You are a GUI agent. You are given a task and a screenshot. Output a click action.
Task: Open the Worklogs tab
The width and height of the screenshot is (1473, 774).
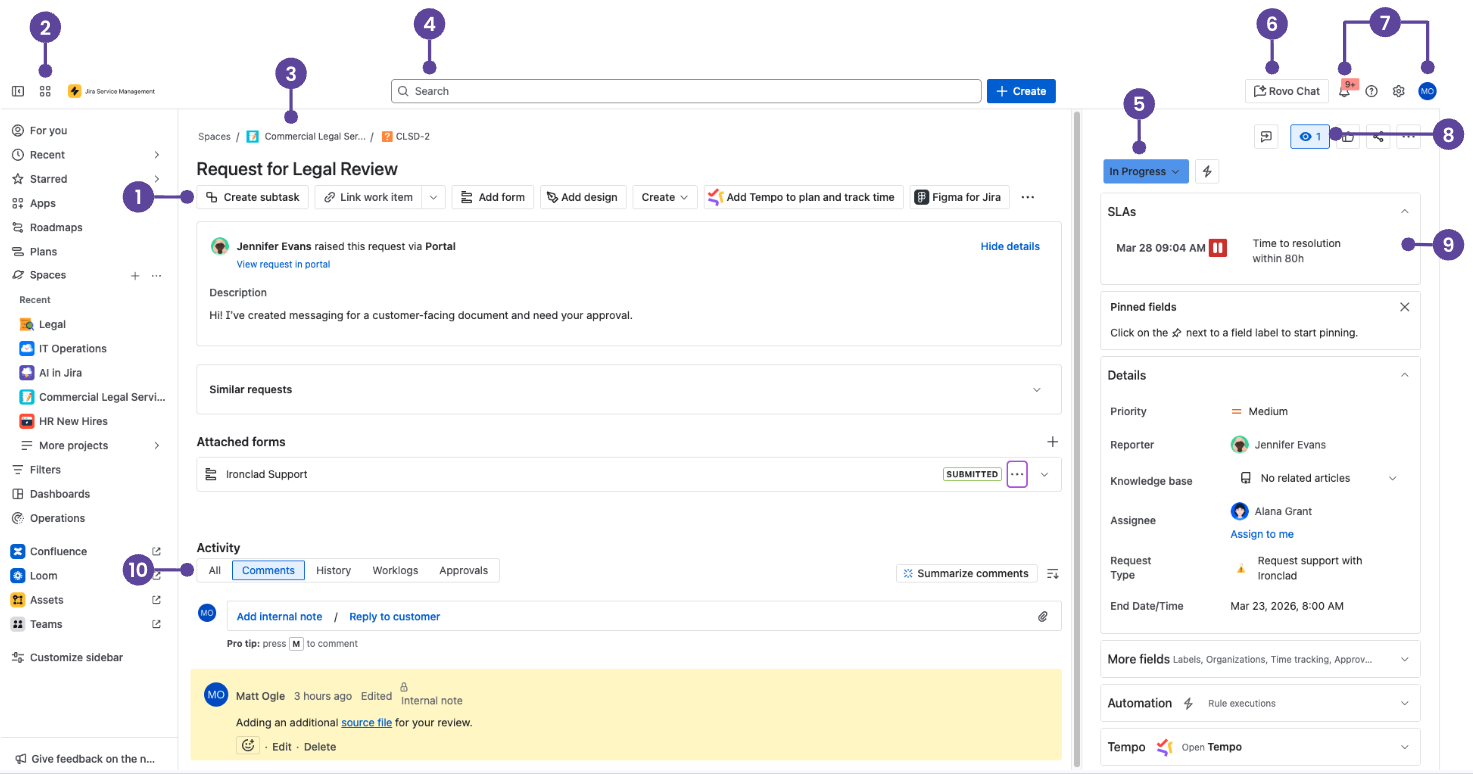[395, 570]
